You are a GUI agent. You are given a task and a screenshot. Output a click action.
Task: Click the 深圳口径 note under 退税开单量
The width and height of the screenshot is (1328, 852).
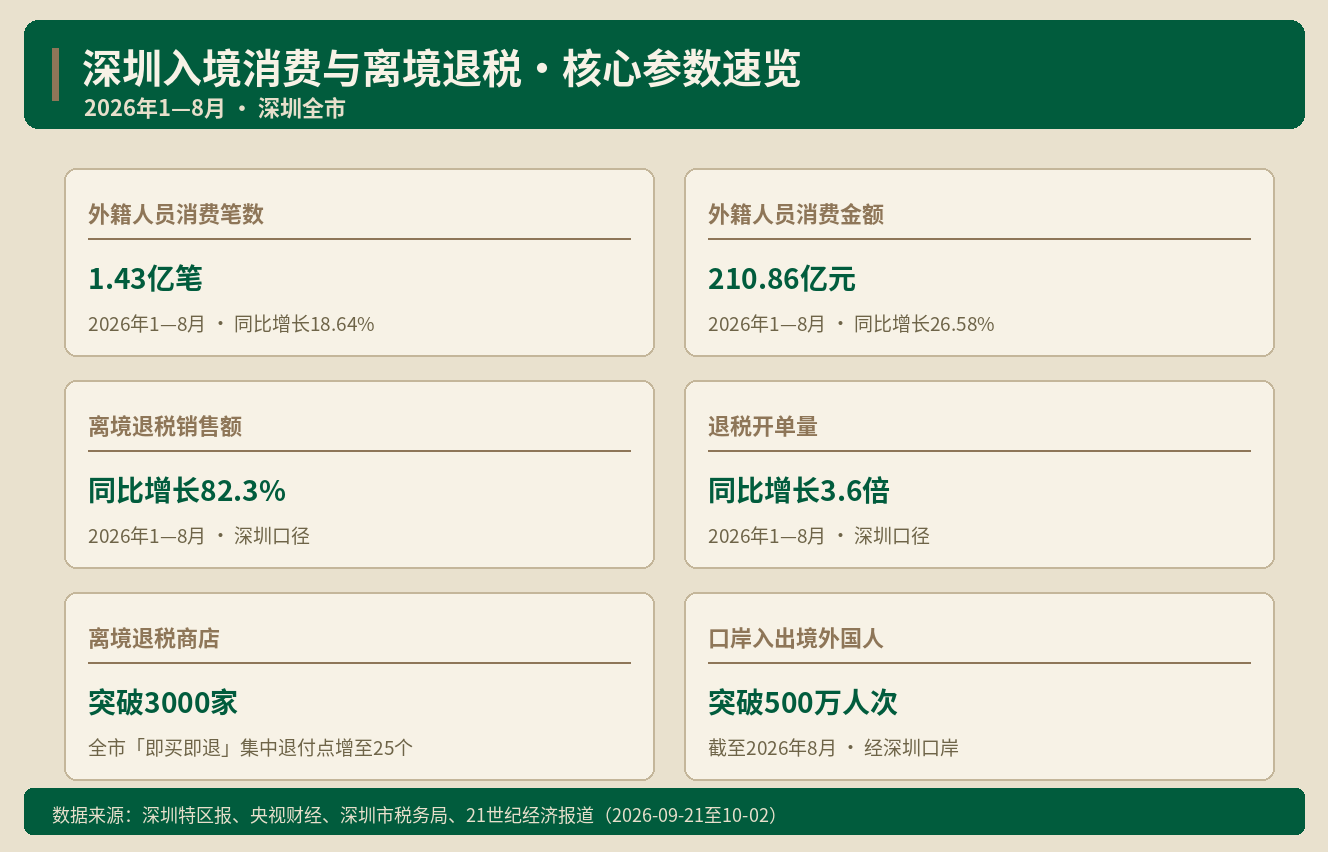(892, 536)
